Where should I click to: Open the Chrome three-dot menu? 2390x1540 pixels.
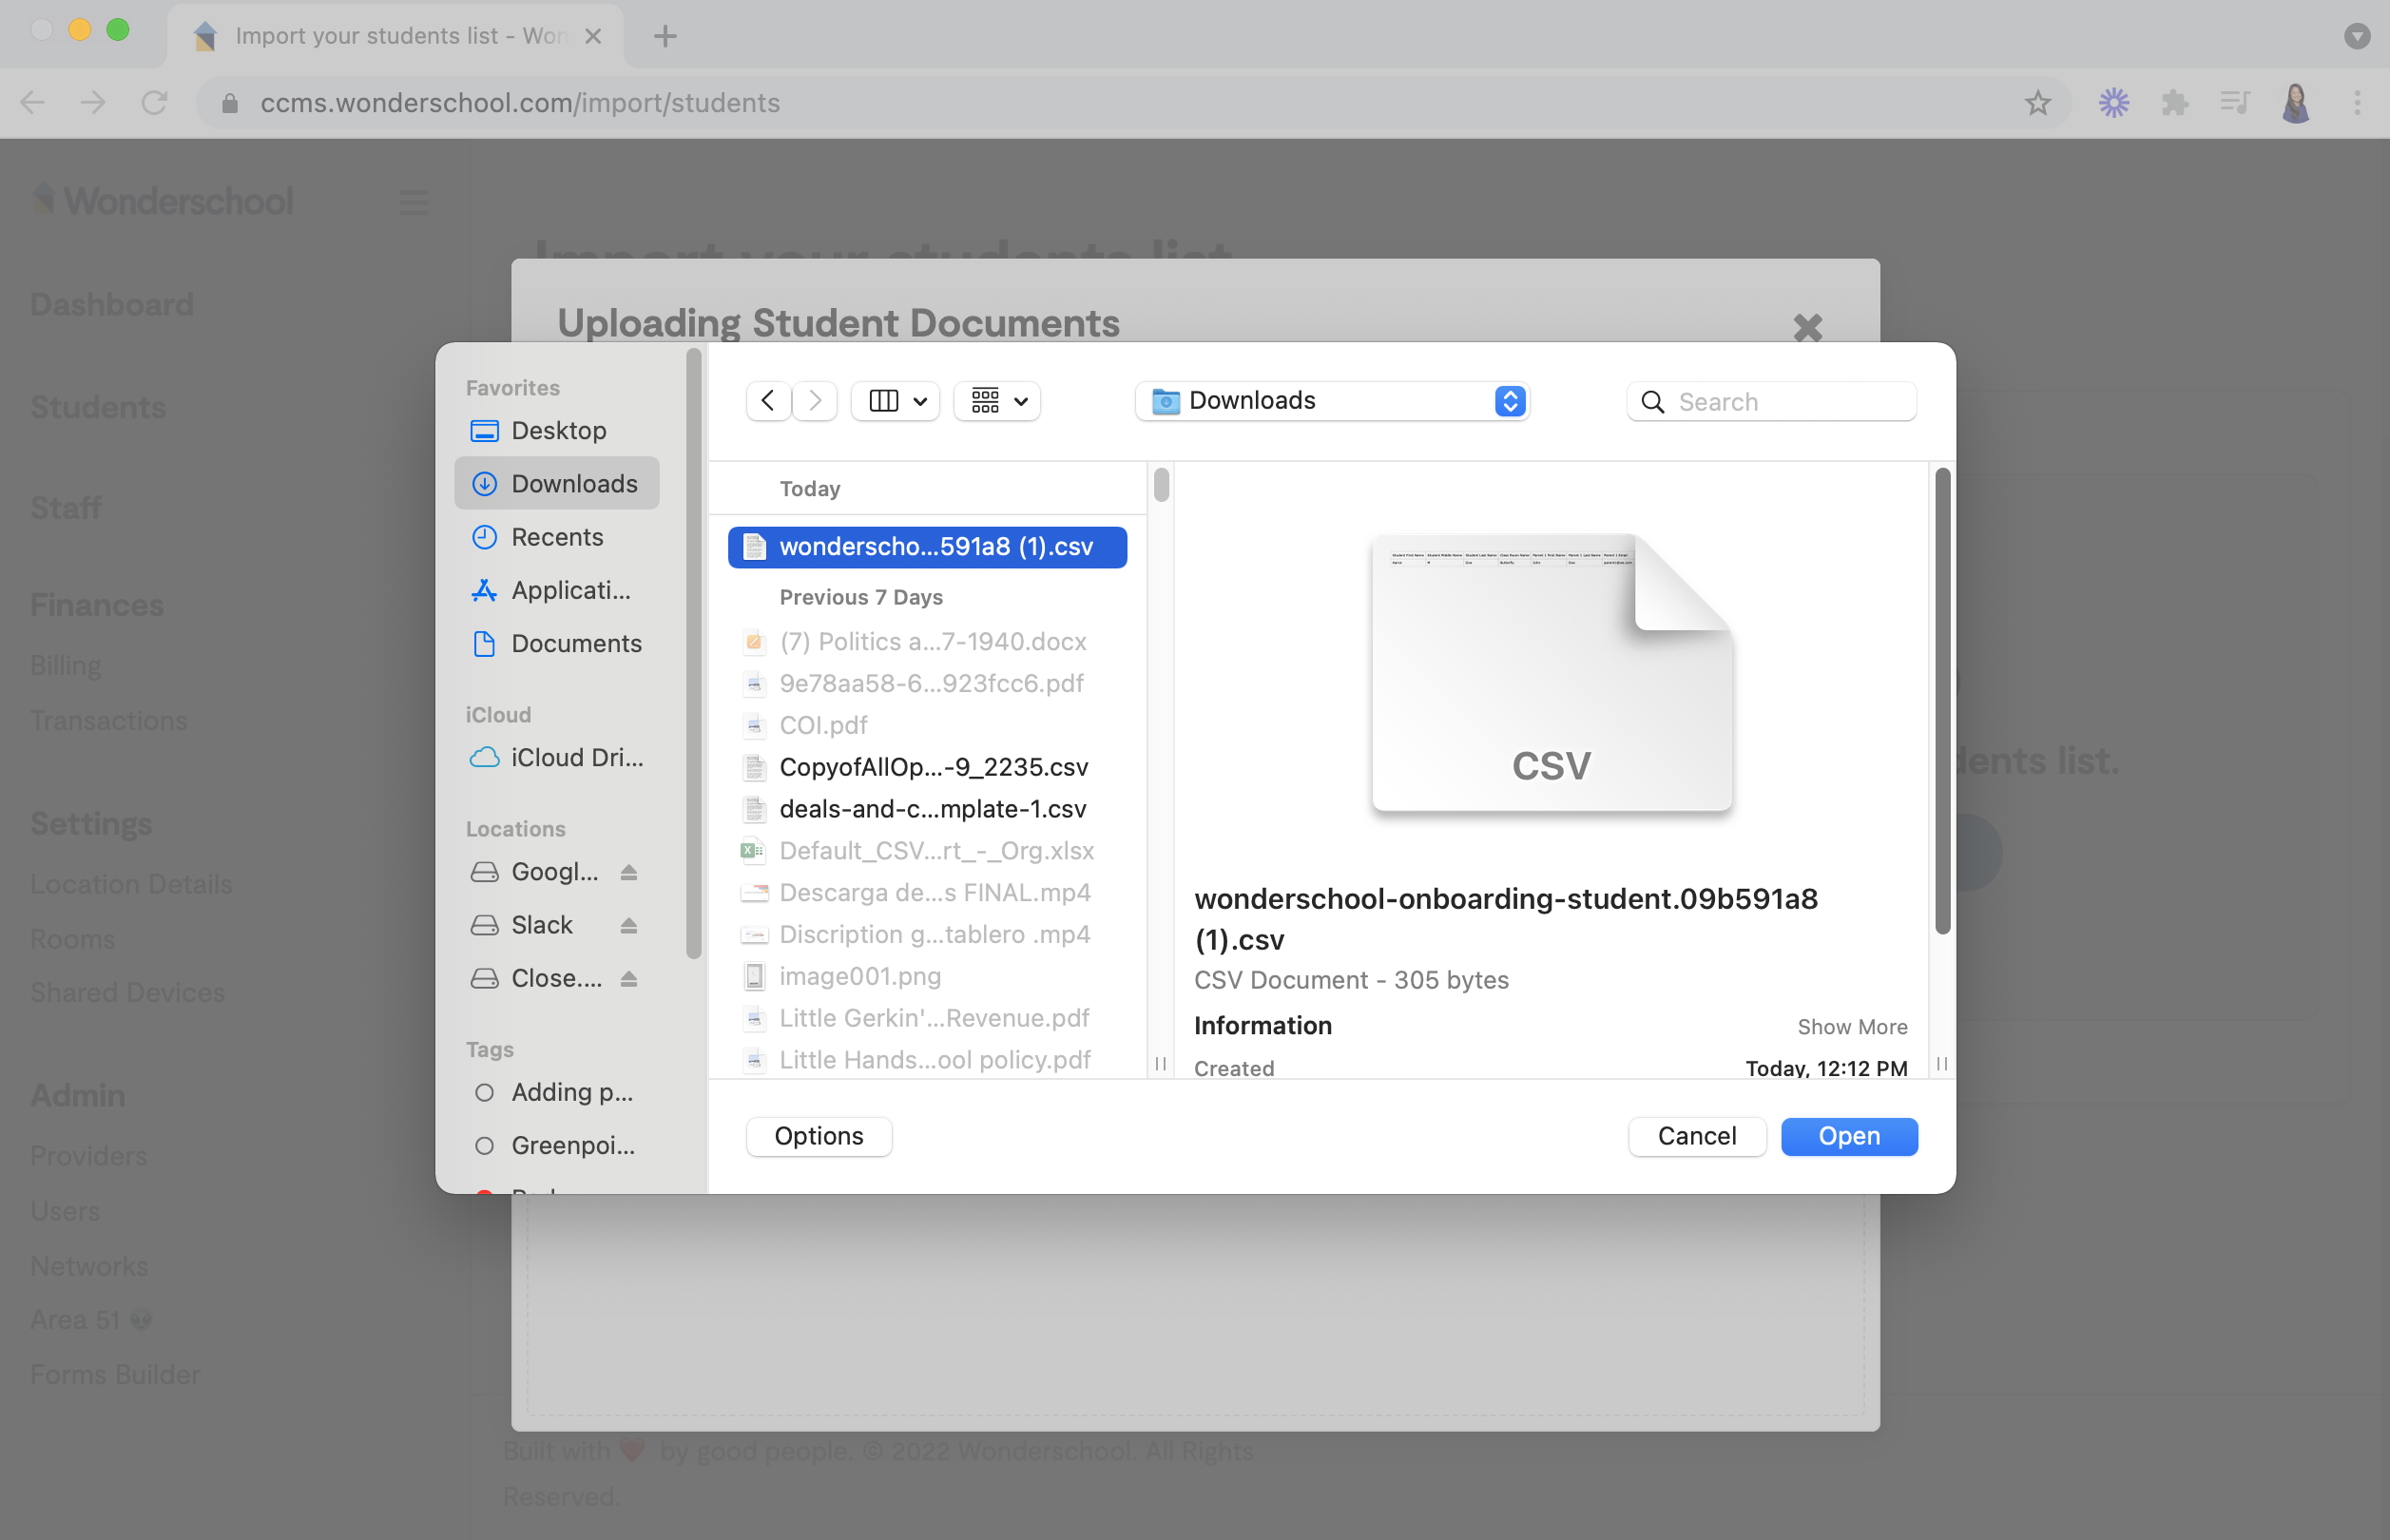[2357, 102]
